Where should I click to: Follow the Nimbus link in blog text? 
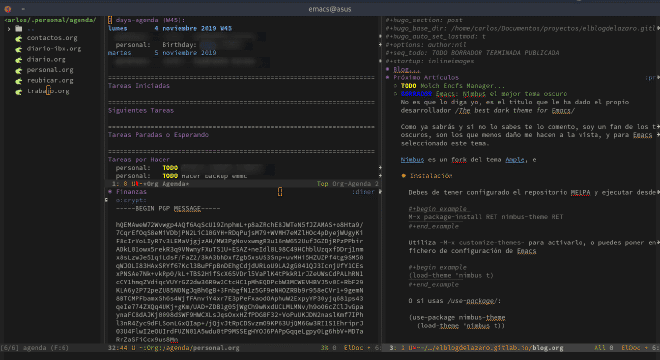[412, 160]
